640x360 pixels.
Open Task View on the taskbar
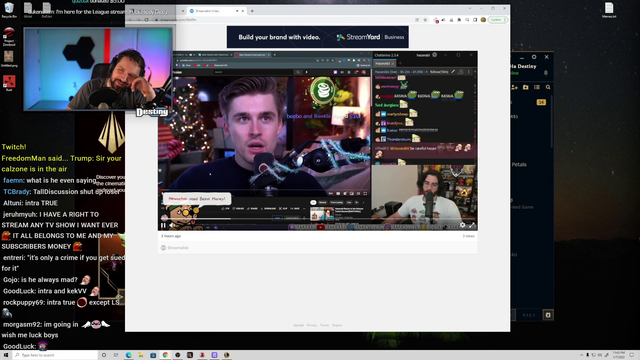pyautogui.click(x=116, y=355)
